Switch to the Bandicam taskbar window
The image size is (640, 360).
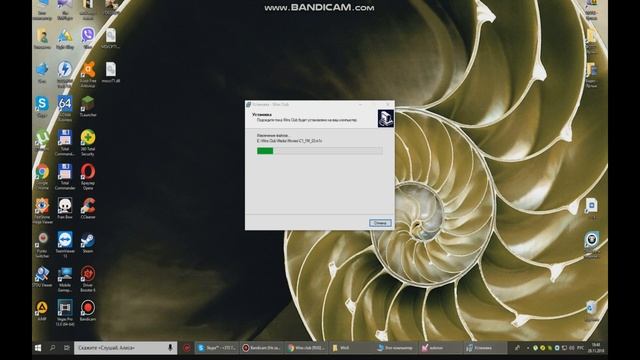tap(262, 348)
